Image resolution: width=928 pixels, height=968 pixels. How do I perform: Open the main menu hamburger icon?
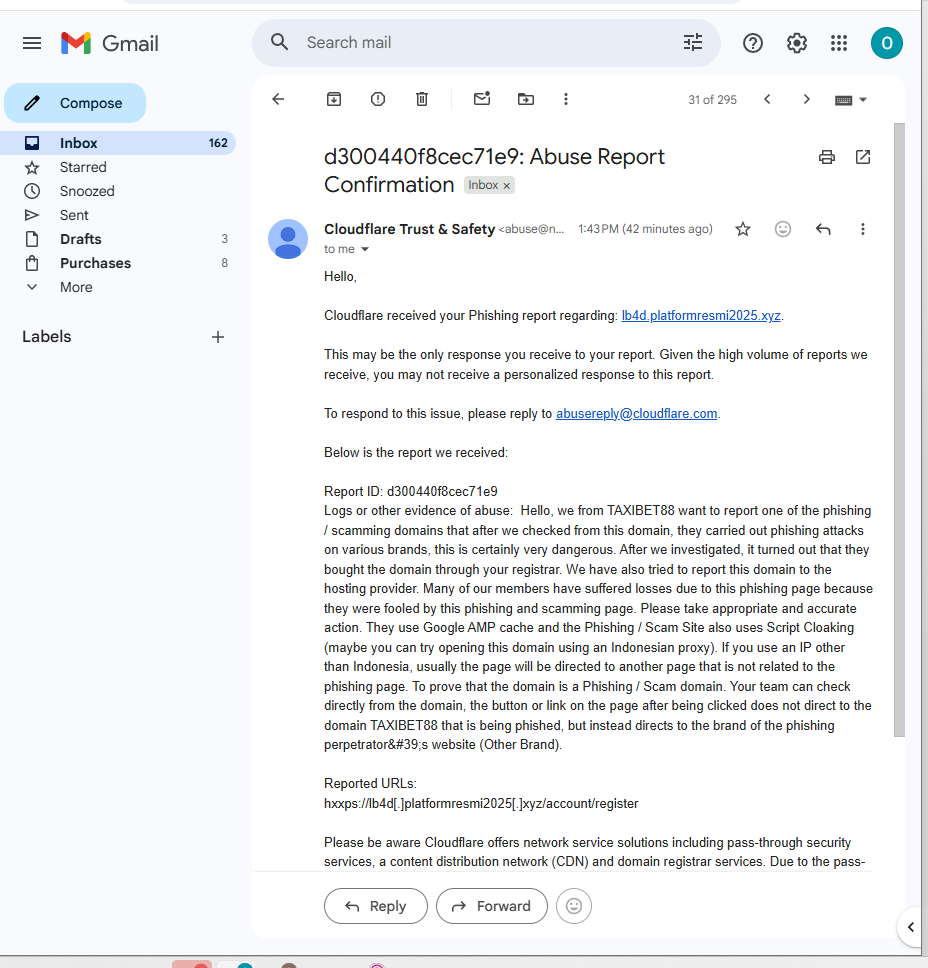(32, 43)
